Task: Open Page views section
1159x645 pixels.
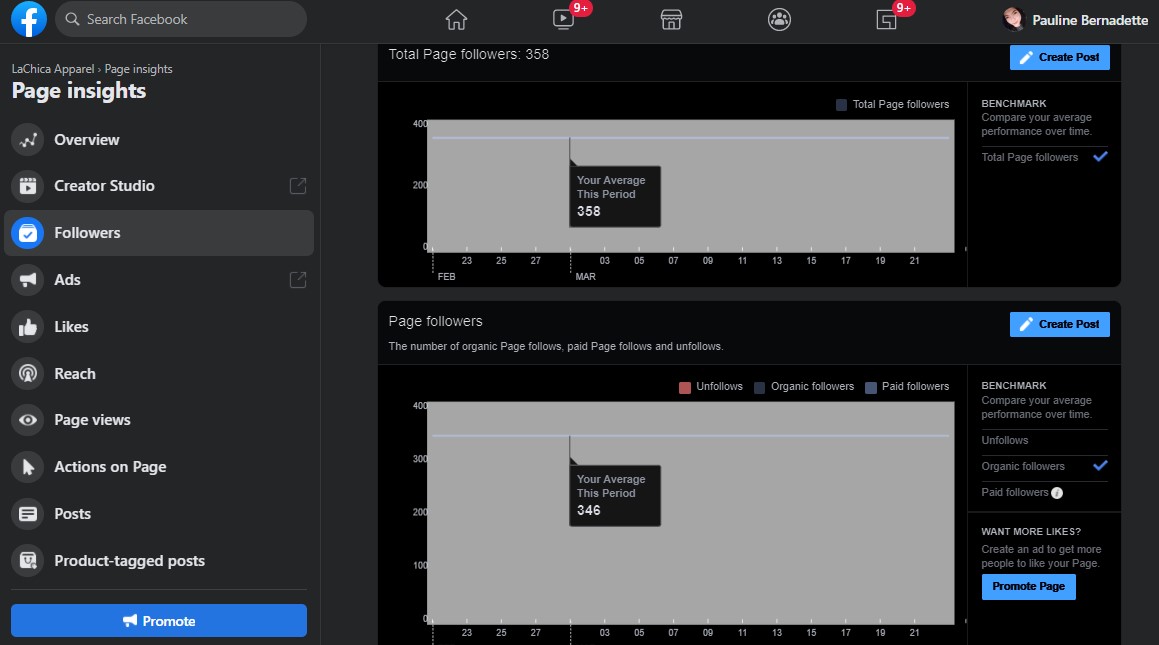Action: click(159, 420)
